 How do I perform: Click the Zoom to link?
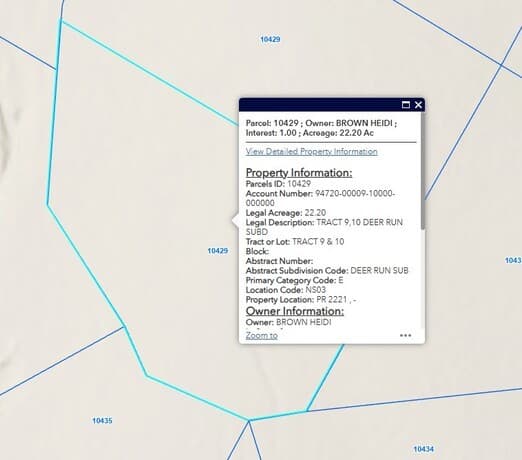click(x=262, y=335)
